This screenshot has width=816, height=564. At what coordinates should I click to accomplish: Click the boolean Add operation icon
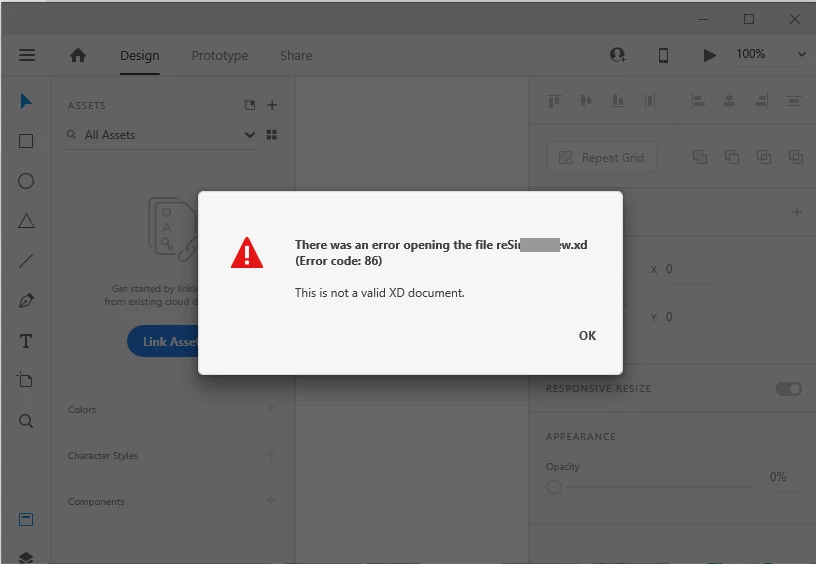700,157
